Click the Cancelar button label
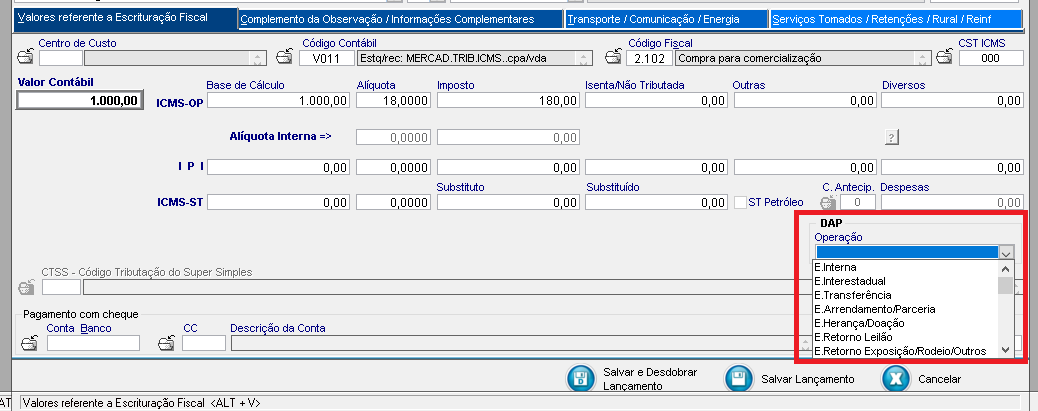Screen dimensions: 1038x411 pyautogui.click(x=939, y=379)
